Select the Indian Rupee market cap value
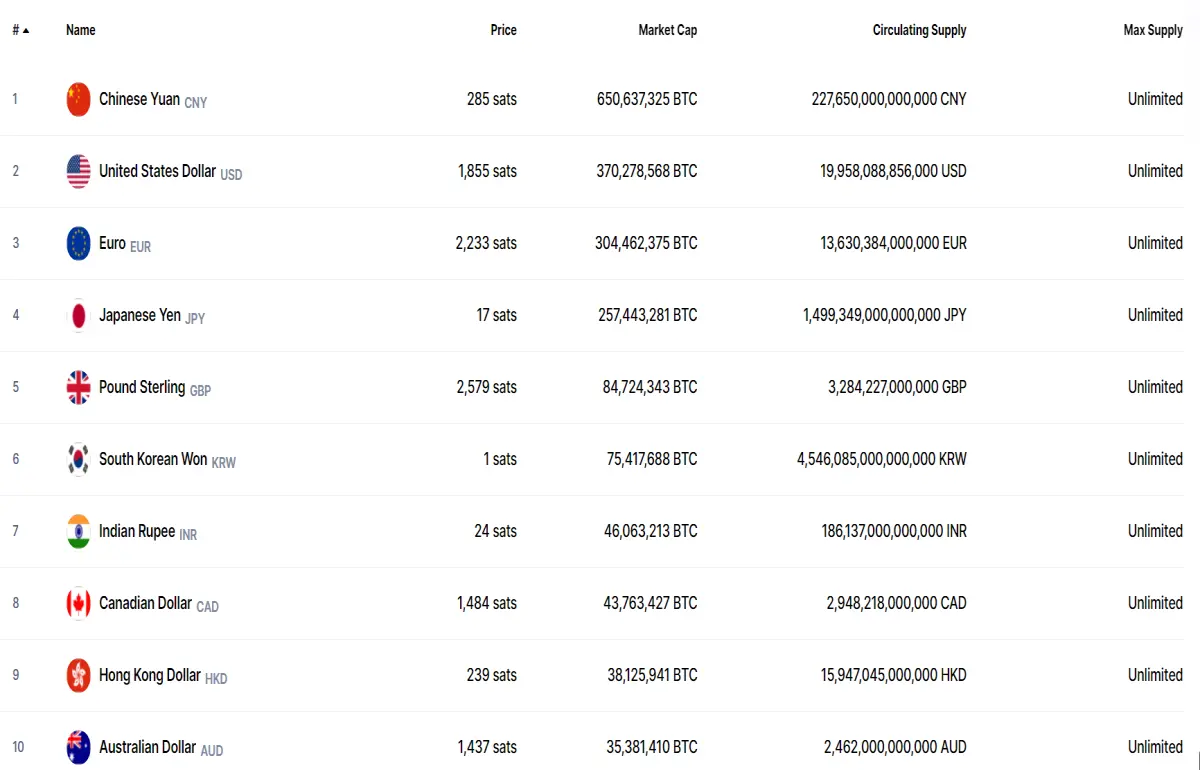Image resolution: width=1200 pixels, height=770 pixels. (x=651, y=531)
